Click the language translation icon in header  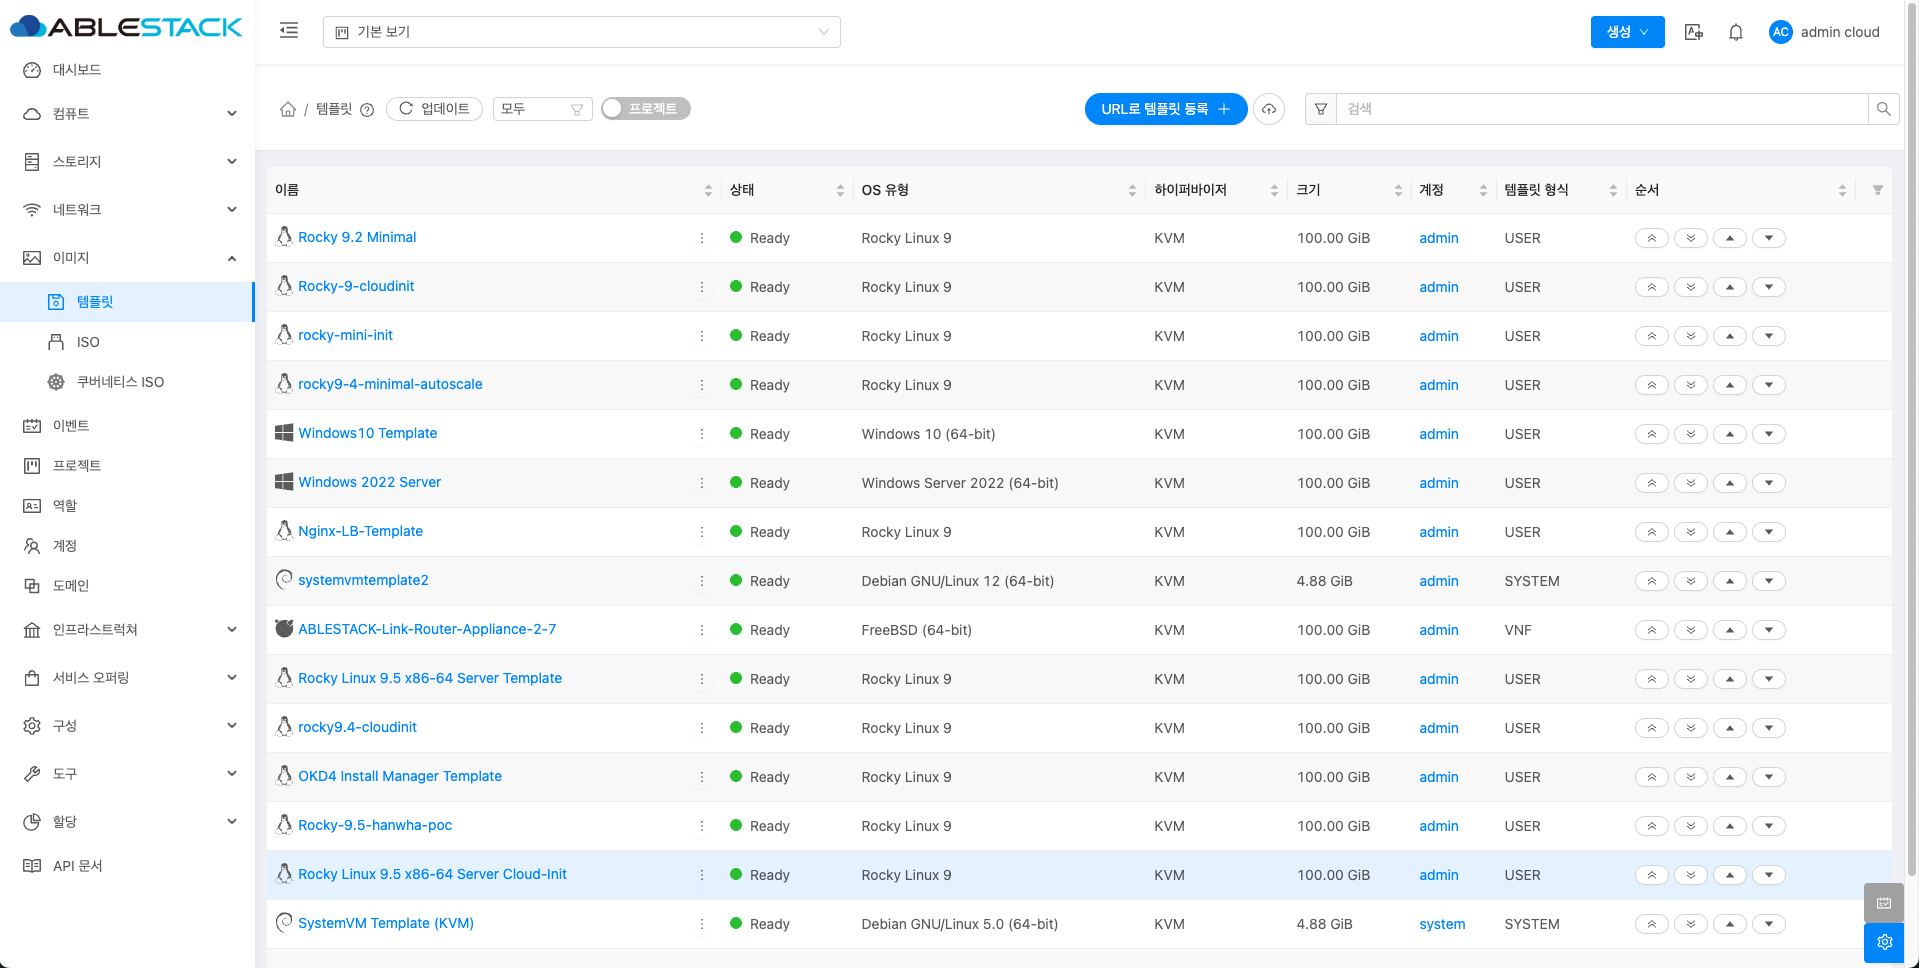pyautogui.click(x=1693, y=32)
